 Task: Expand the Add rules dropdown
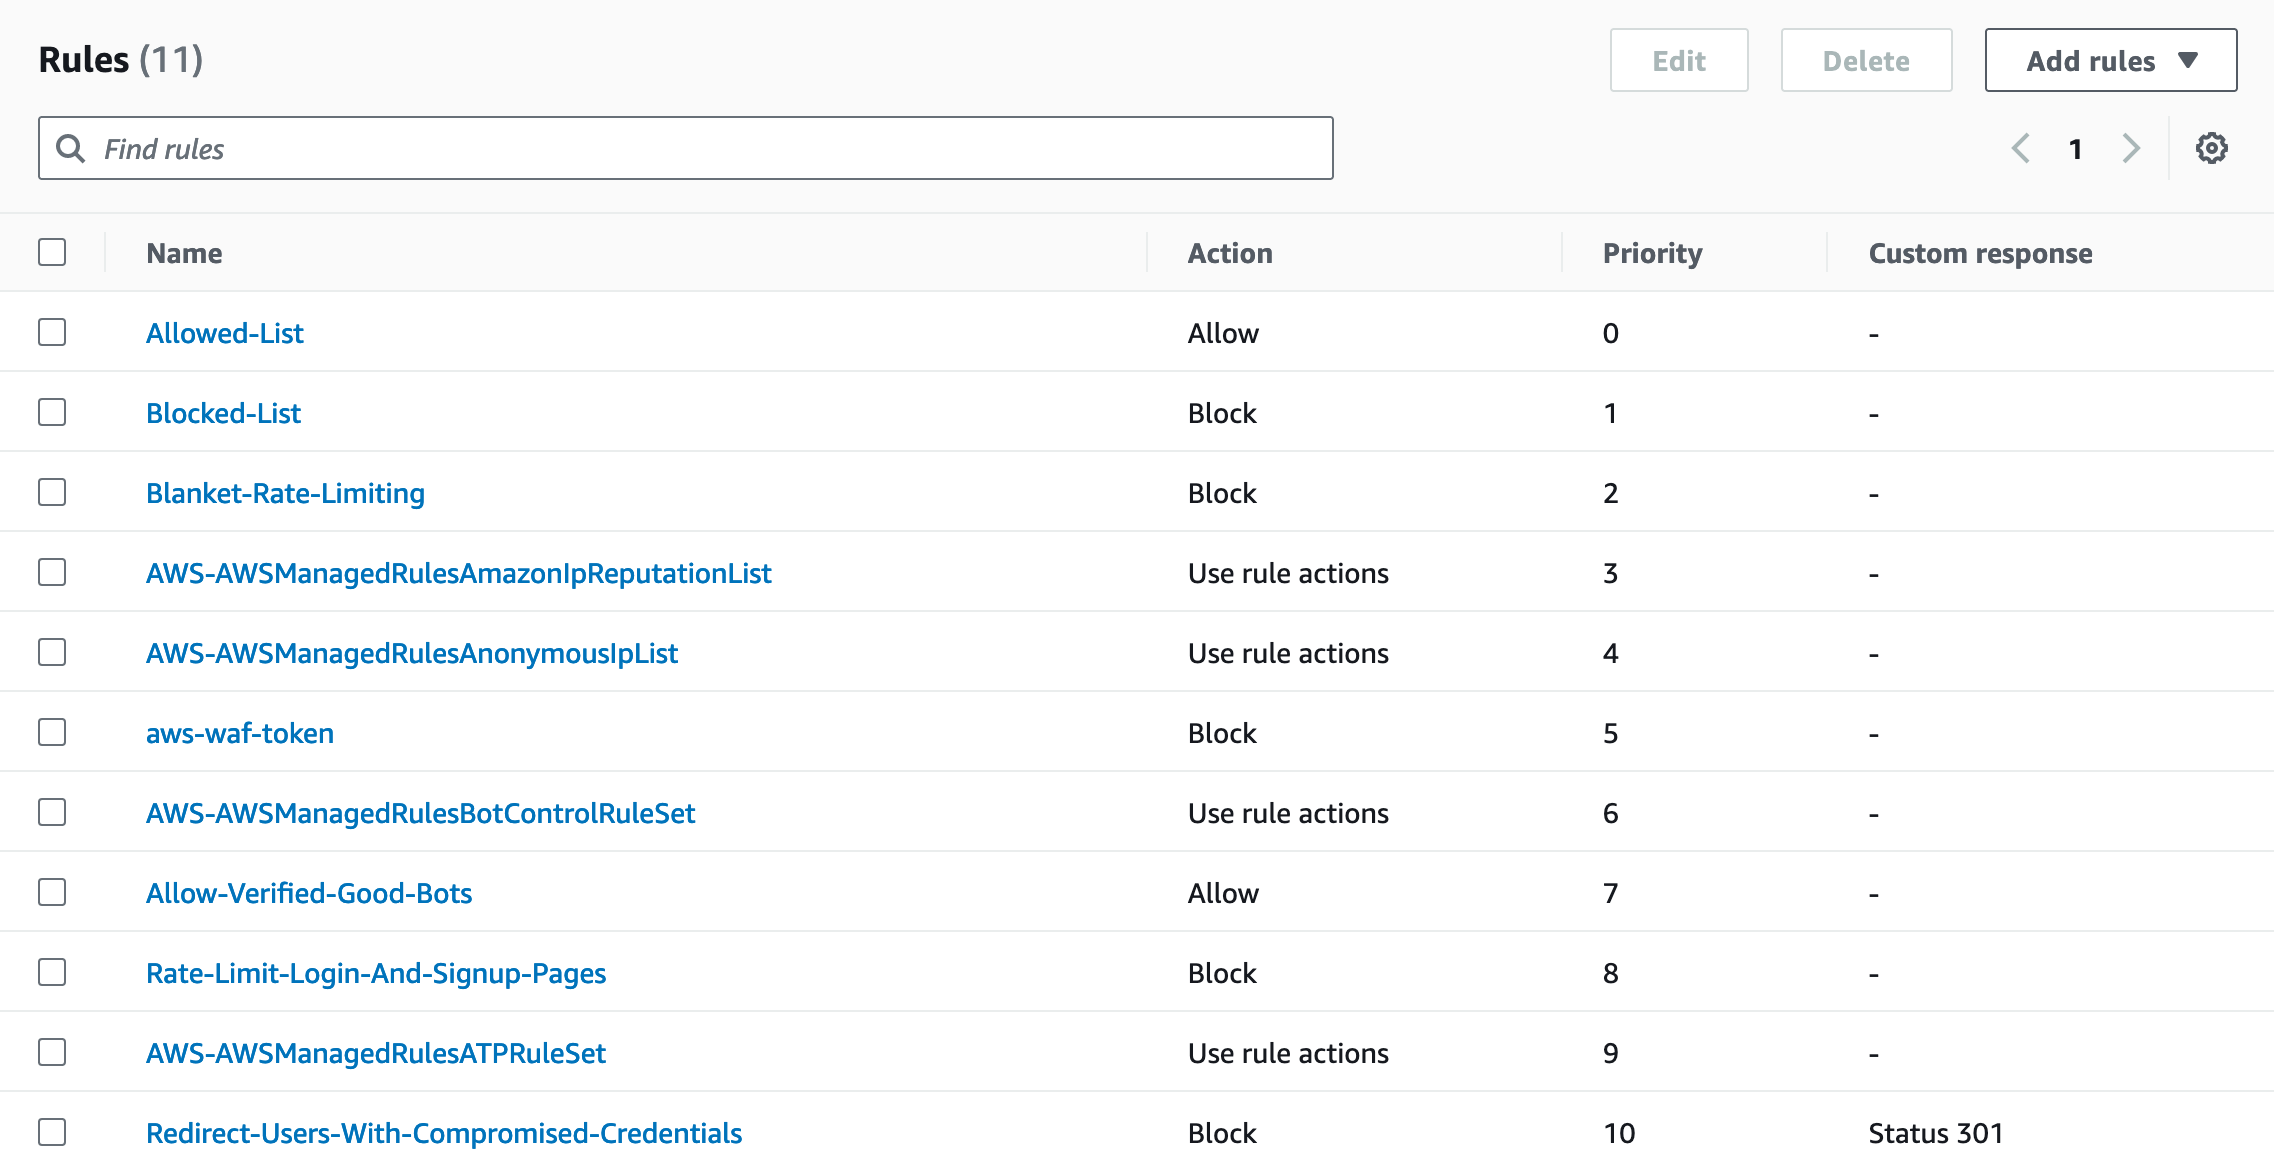click(x=2110, y=60)
